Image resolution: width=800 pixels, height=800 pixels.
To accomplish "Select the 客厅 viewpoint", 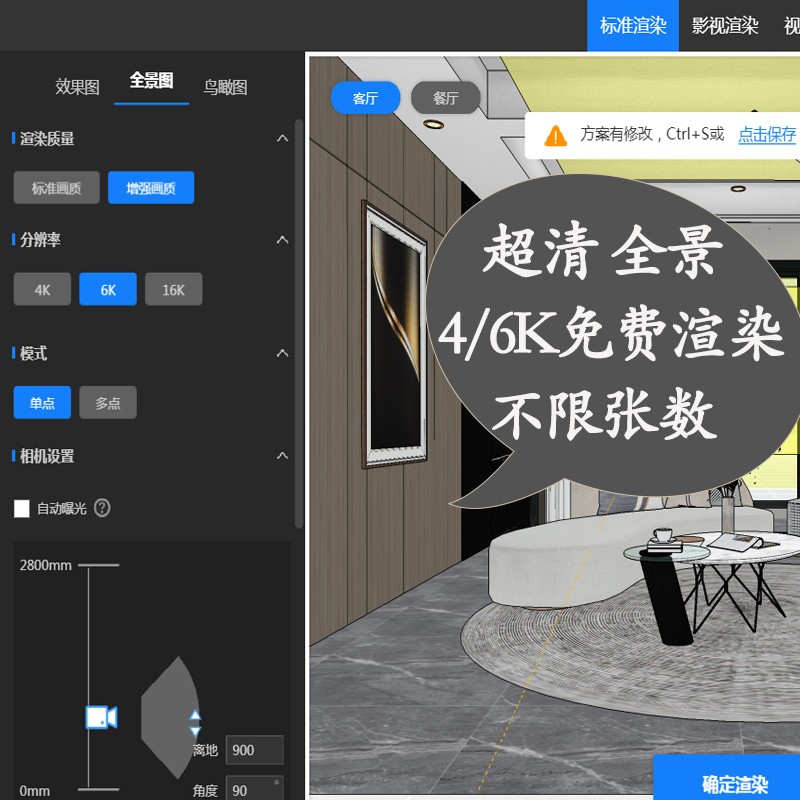I will coord(365,99).
